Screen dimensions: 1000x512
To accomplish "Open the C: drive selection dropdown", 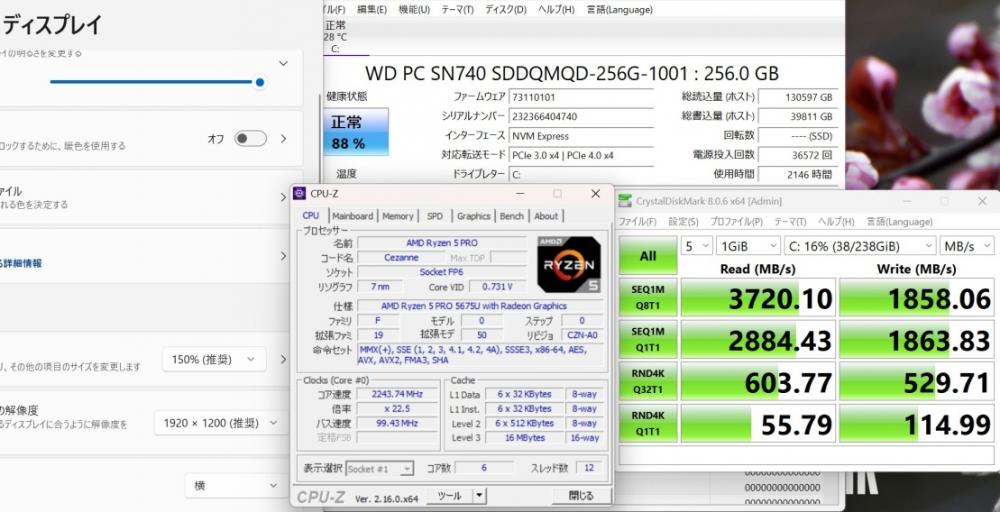I will coord(860,245).
